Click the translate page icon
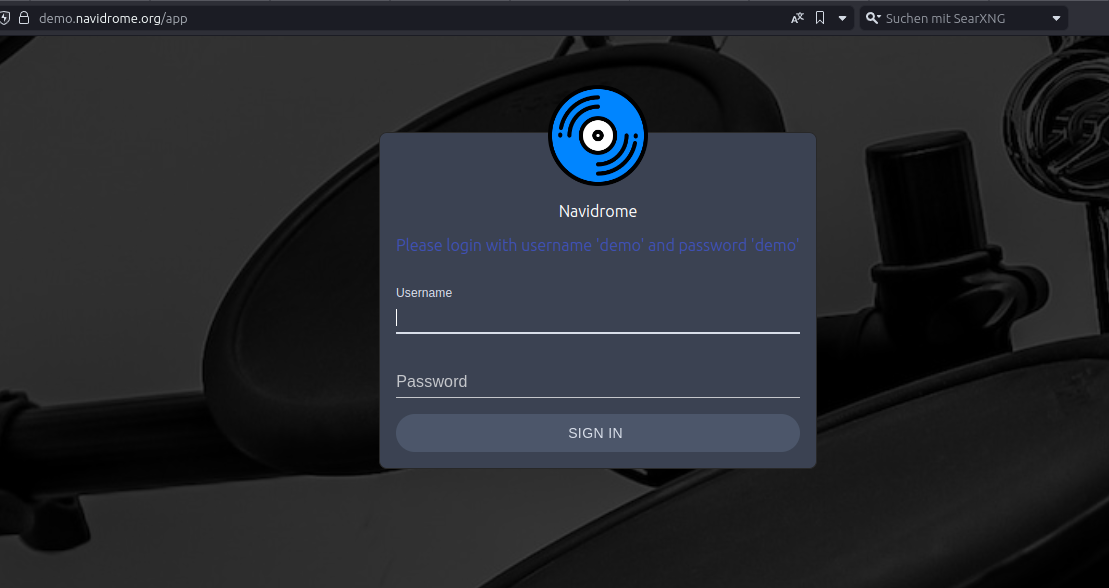The image size is (1109, 588). [797, 18]
